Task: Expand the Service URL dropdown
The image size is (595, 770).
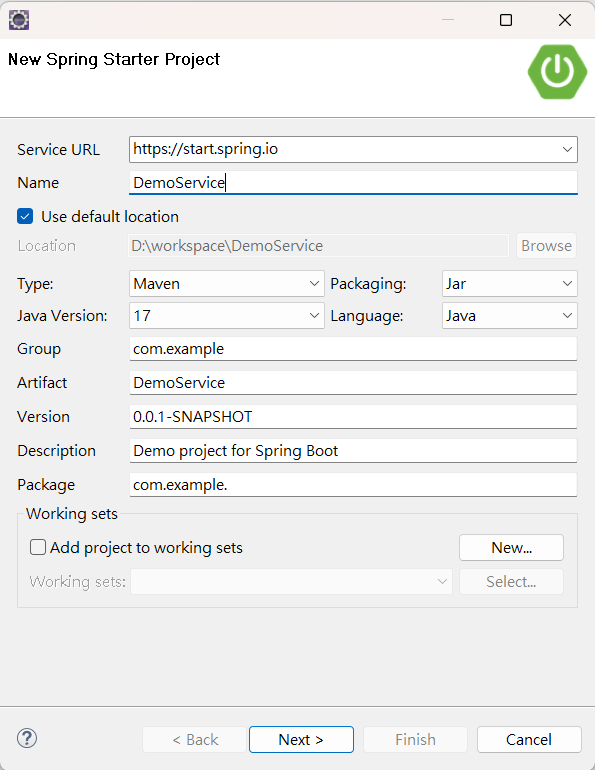Action: pos(567,149)
